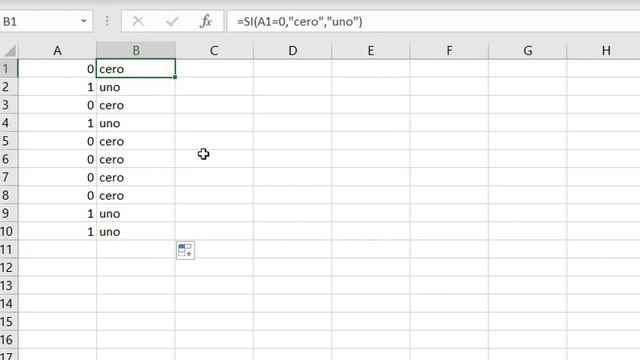640x360 pixels.
Task: Click the fill handle of cell B1
Action: pos(175,77)
